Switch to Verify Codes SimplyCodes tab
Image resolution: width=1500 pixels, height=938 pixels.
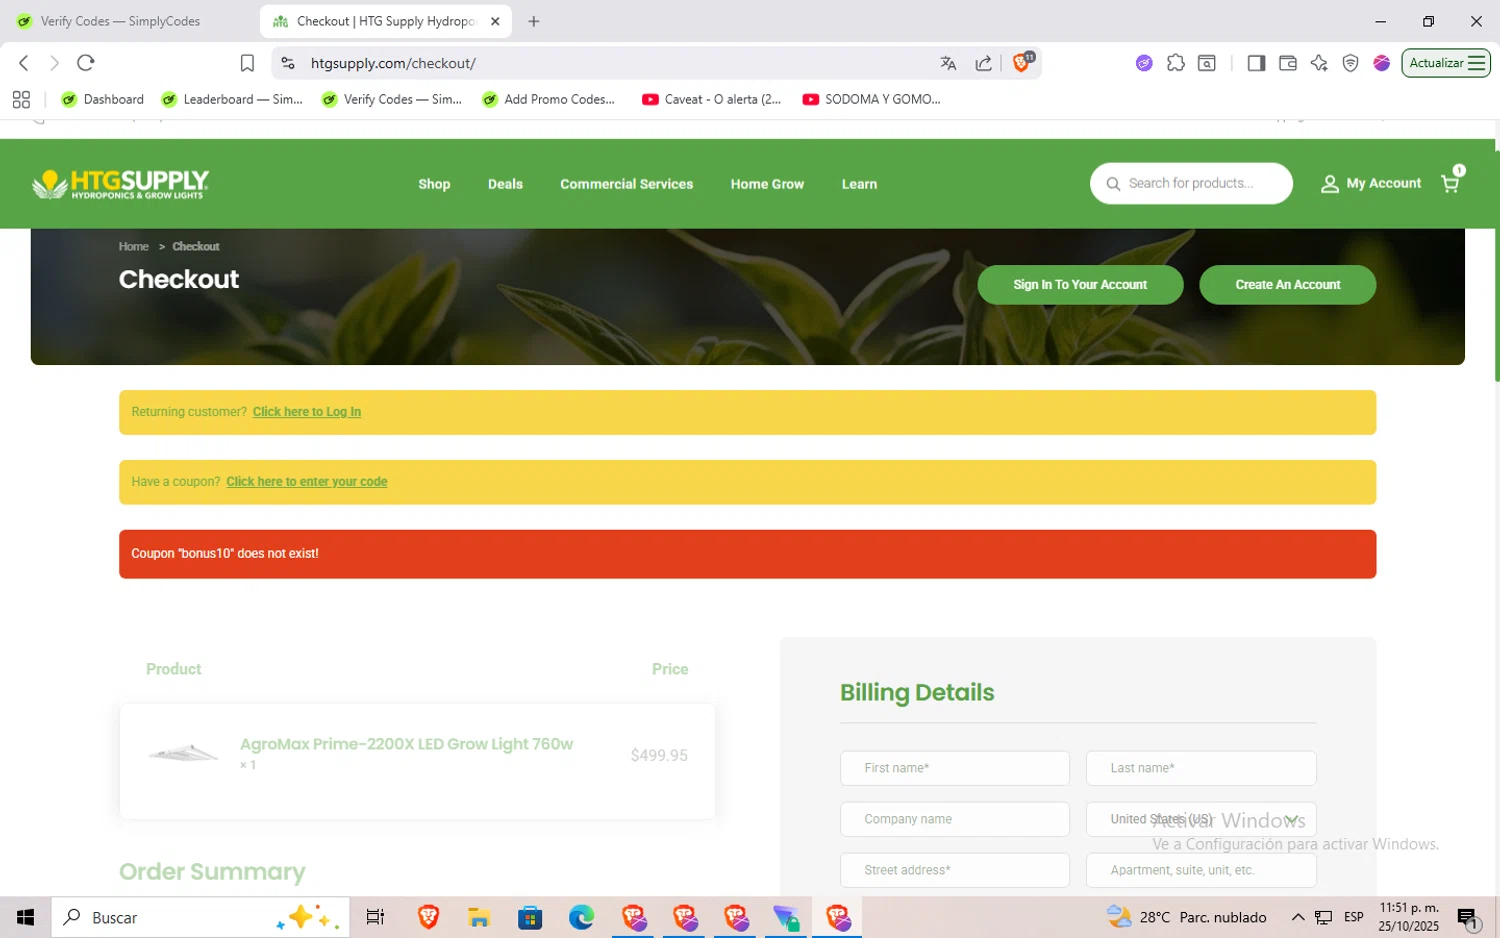[120, 21]
